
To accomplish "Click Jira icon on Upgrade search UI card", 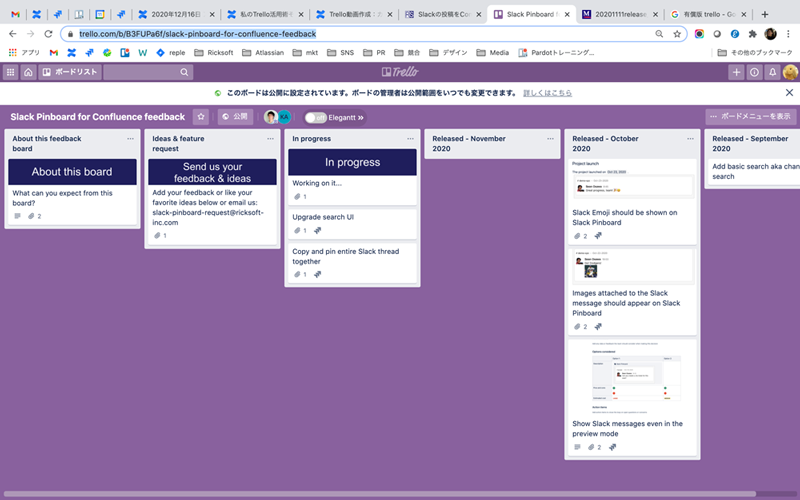I will click(317, 231).
